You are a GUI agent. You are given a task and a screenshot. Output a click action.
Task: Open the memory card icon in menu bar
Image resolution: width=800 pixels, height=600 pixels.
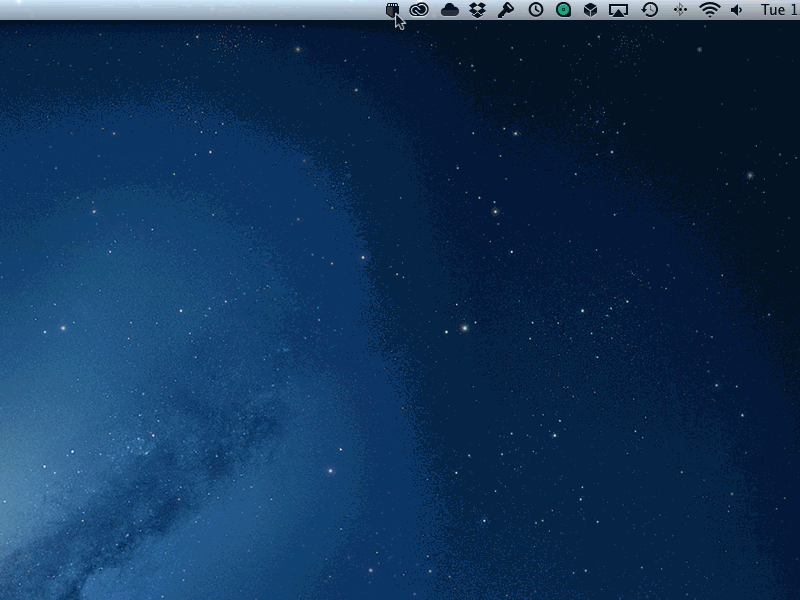pyautogui.click(x=392, y=10)
